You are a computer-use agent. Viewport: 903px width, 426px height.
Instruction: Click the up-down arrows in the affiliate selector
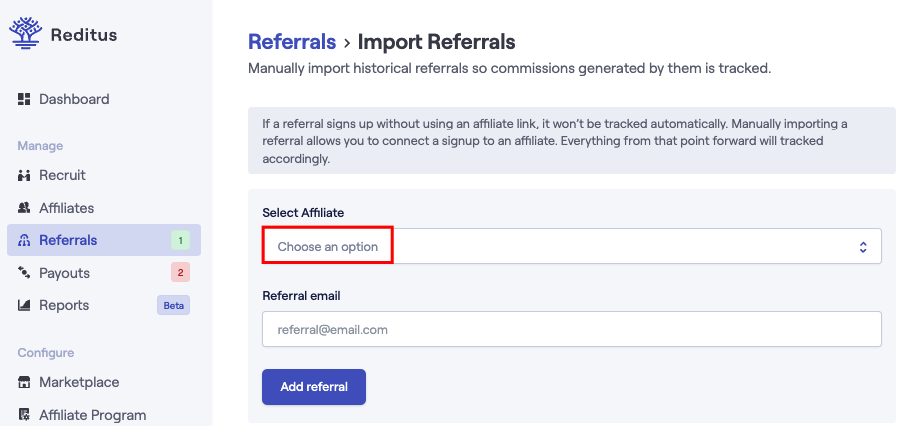(863, 247)
